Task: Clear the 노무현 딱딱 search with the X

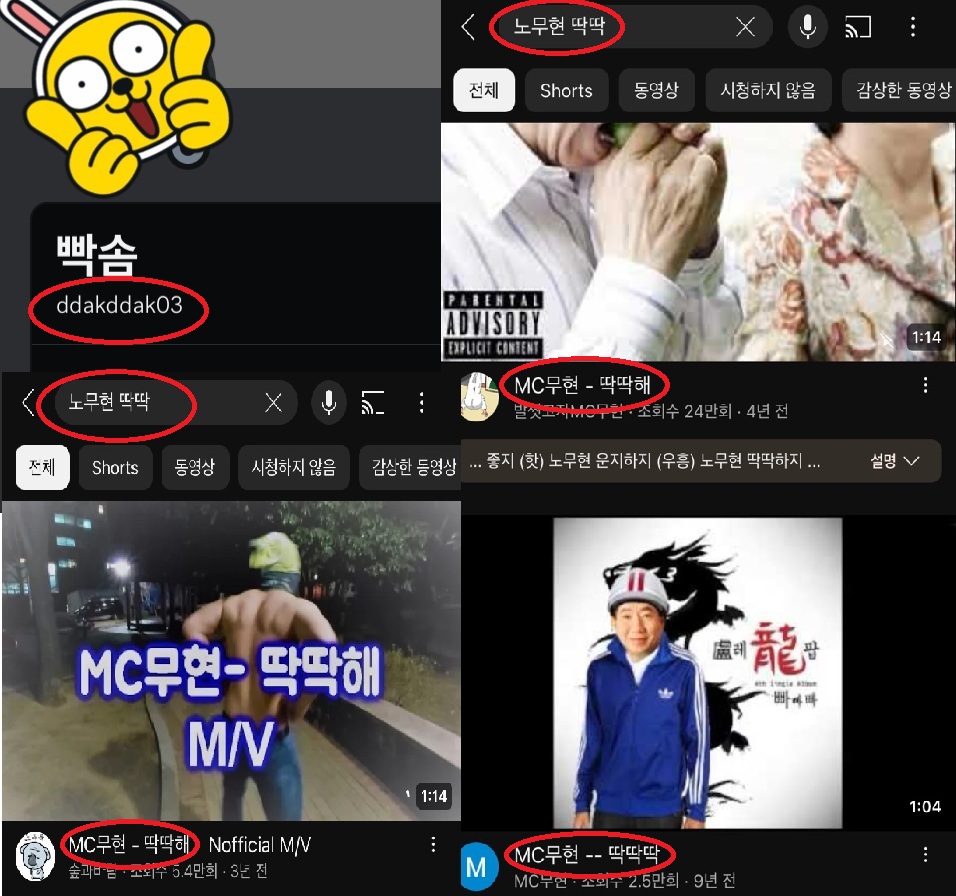Action: click(745, 28)
